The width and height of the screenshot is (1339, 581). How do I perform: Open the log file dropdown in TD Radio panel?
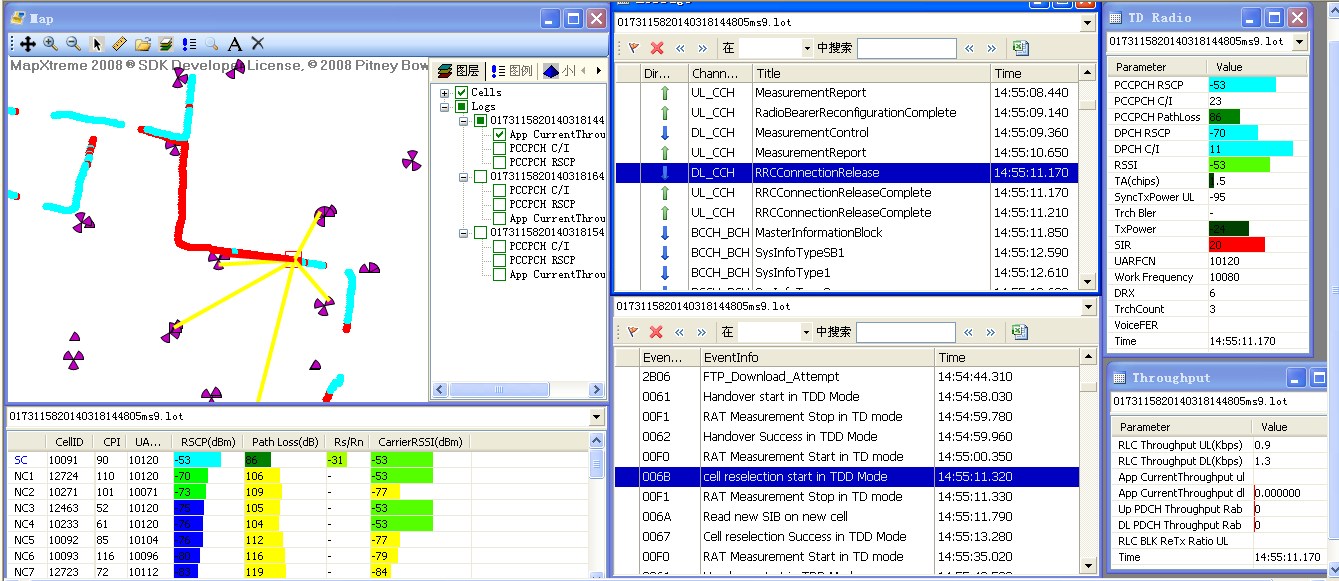click(1299, 42)
